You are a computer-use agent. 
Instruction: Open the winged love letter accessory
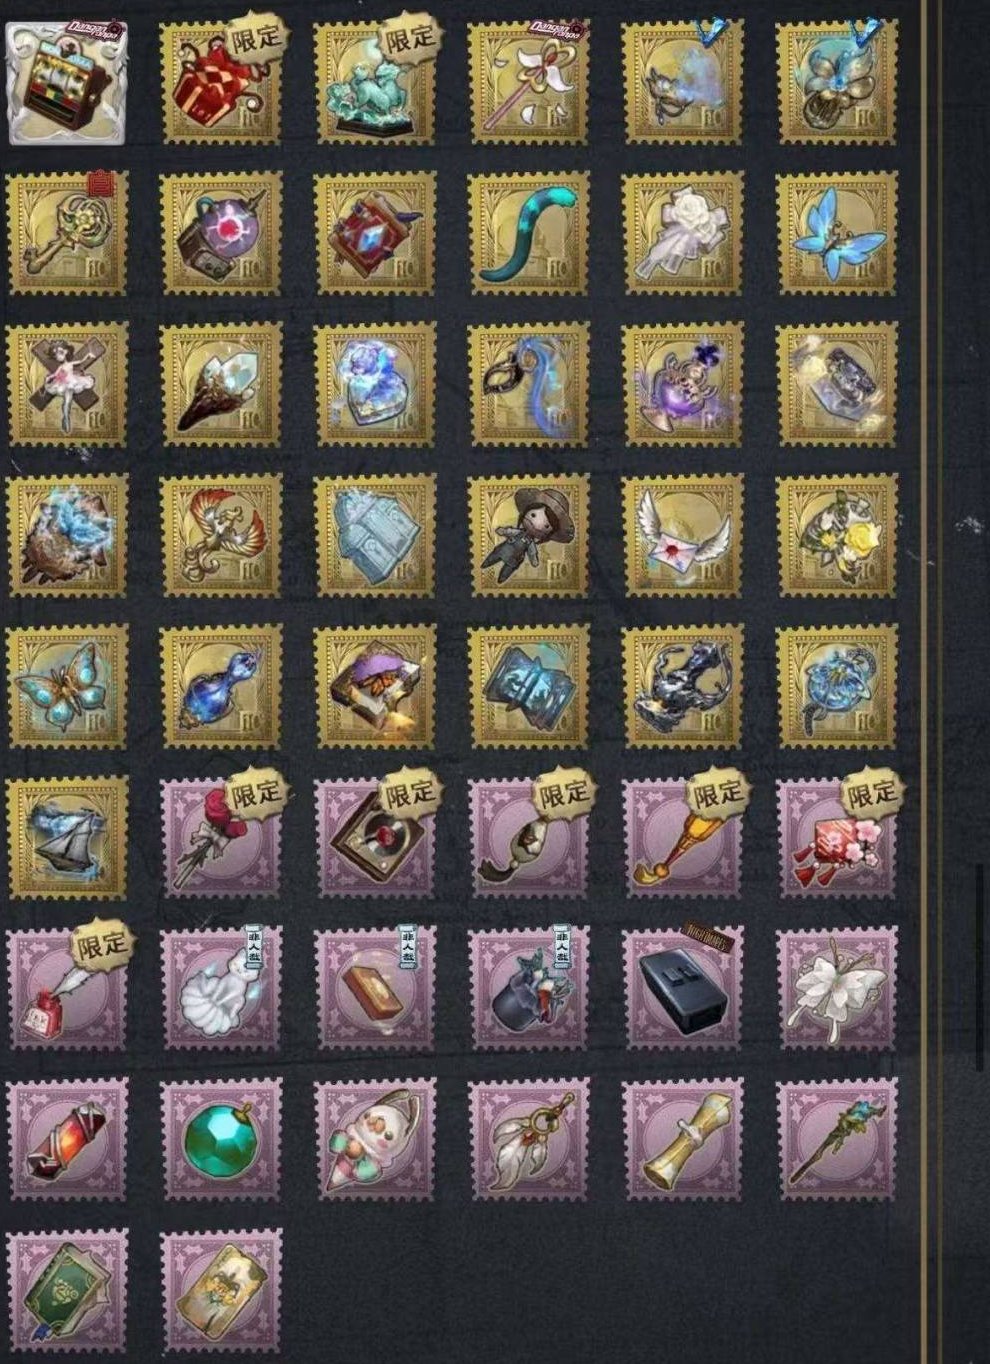pyautogui.click(x=683, y=535)
